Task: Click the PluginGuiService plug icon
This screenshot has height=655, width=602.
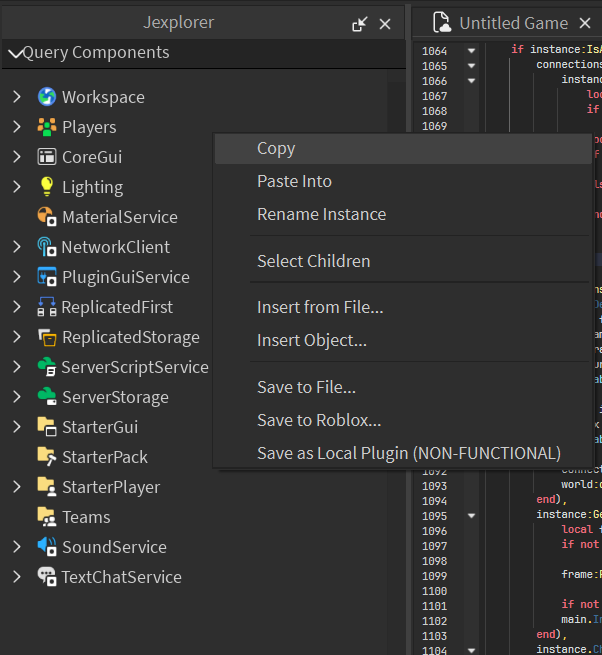Action: click(x=47, y=277)
